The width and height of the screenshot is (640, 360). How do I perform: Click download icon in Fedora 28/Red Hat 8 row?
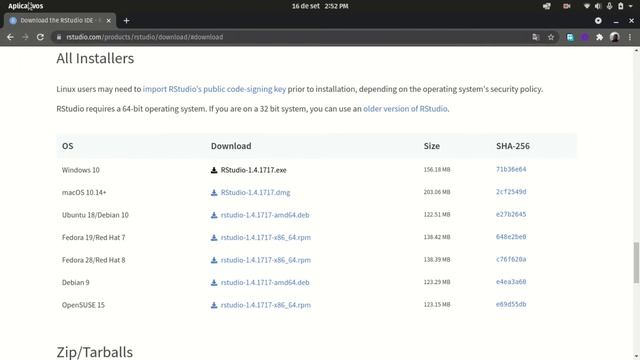pyautogui.click(x=214, y=260)
